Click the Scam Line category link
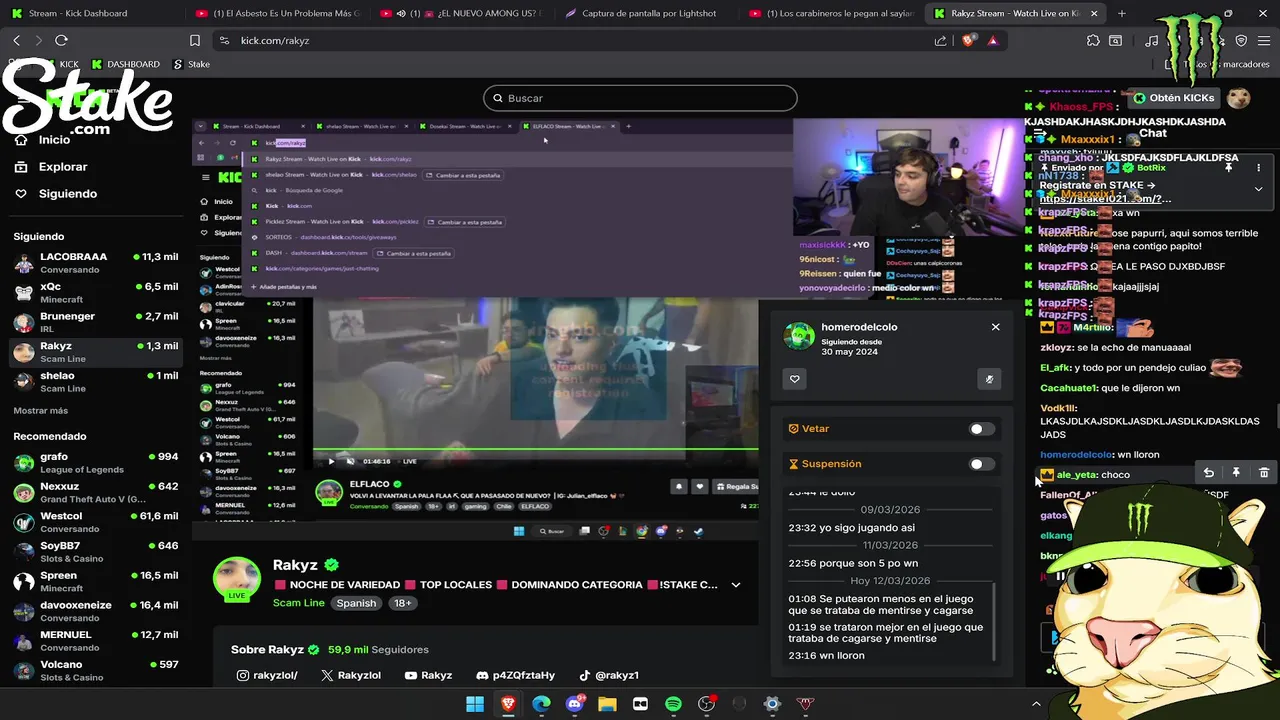 pos(298,603)
